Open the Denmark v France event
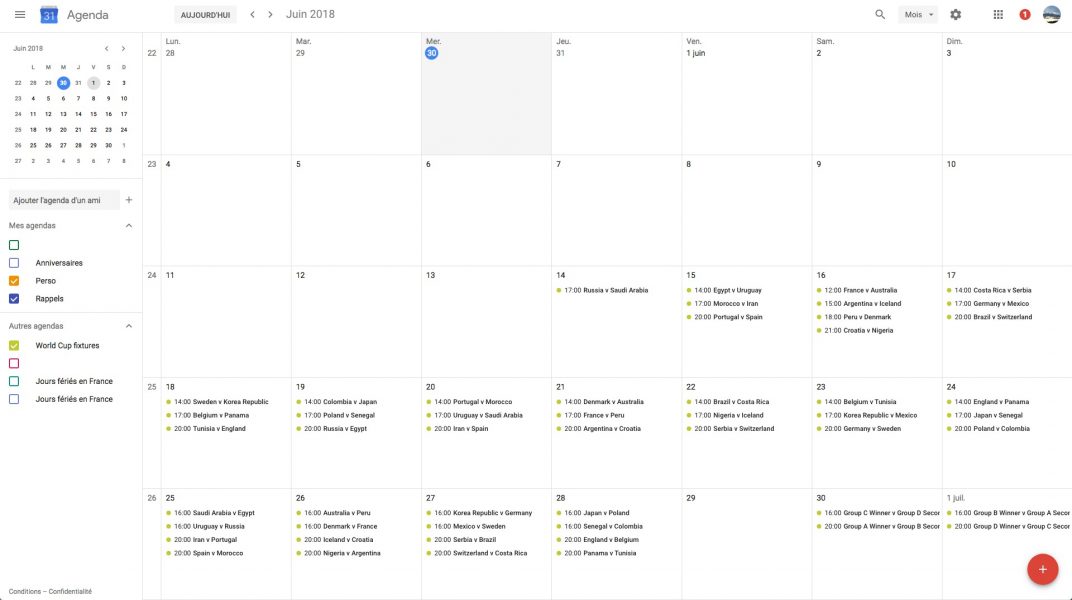 tap(336, 527)
